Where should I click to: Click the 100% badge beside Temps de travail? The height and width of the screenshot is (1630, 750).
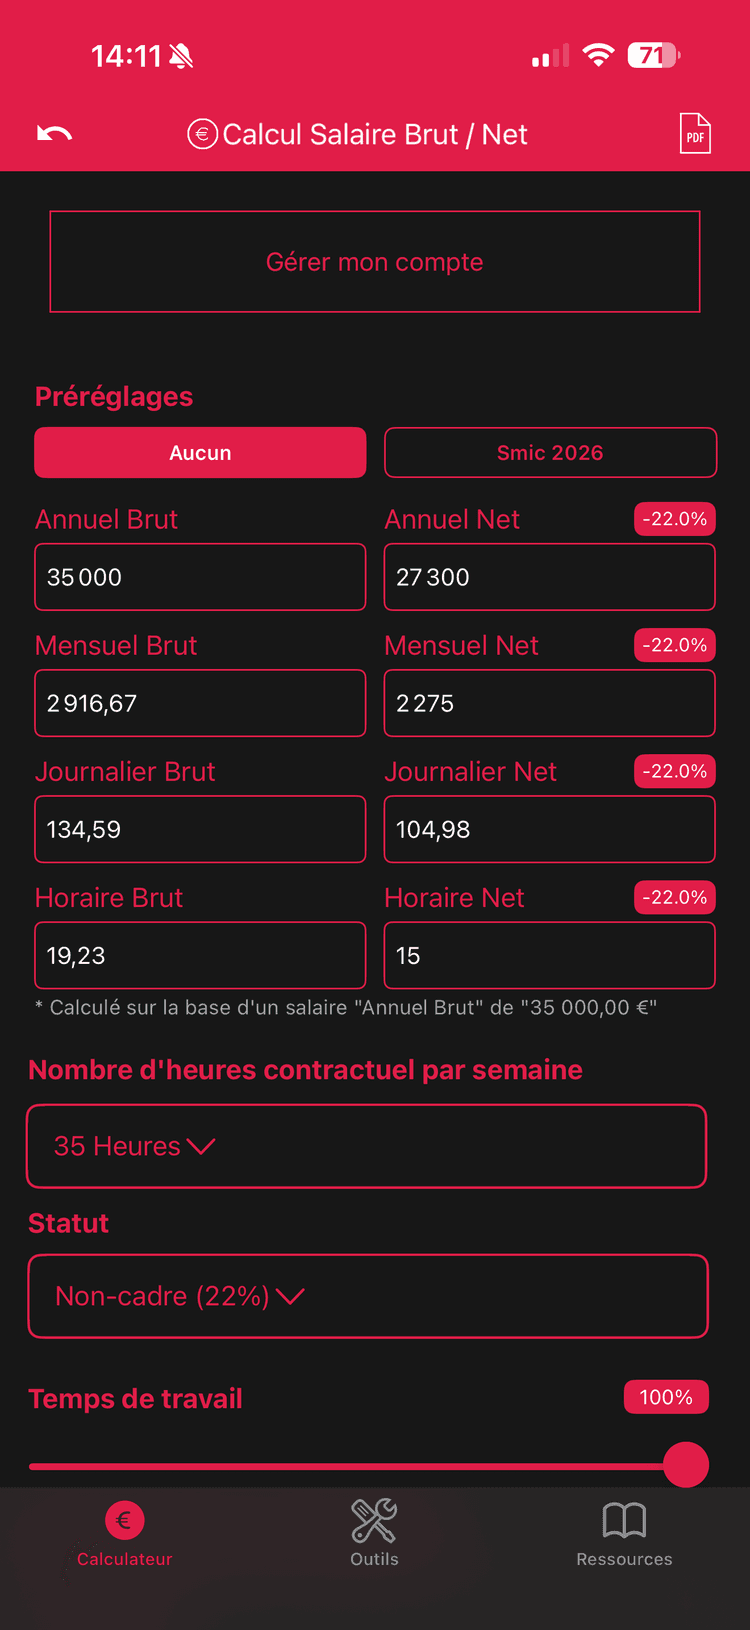tap(666, 1397)
